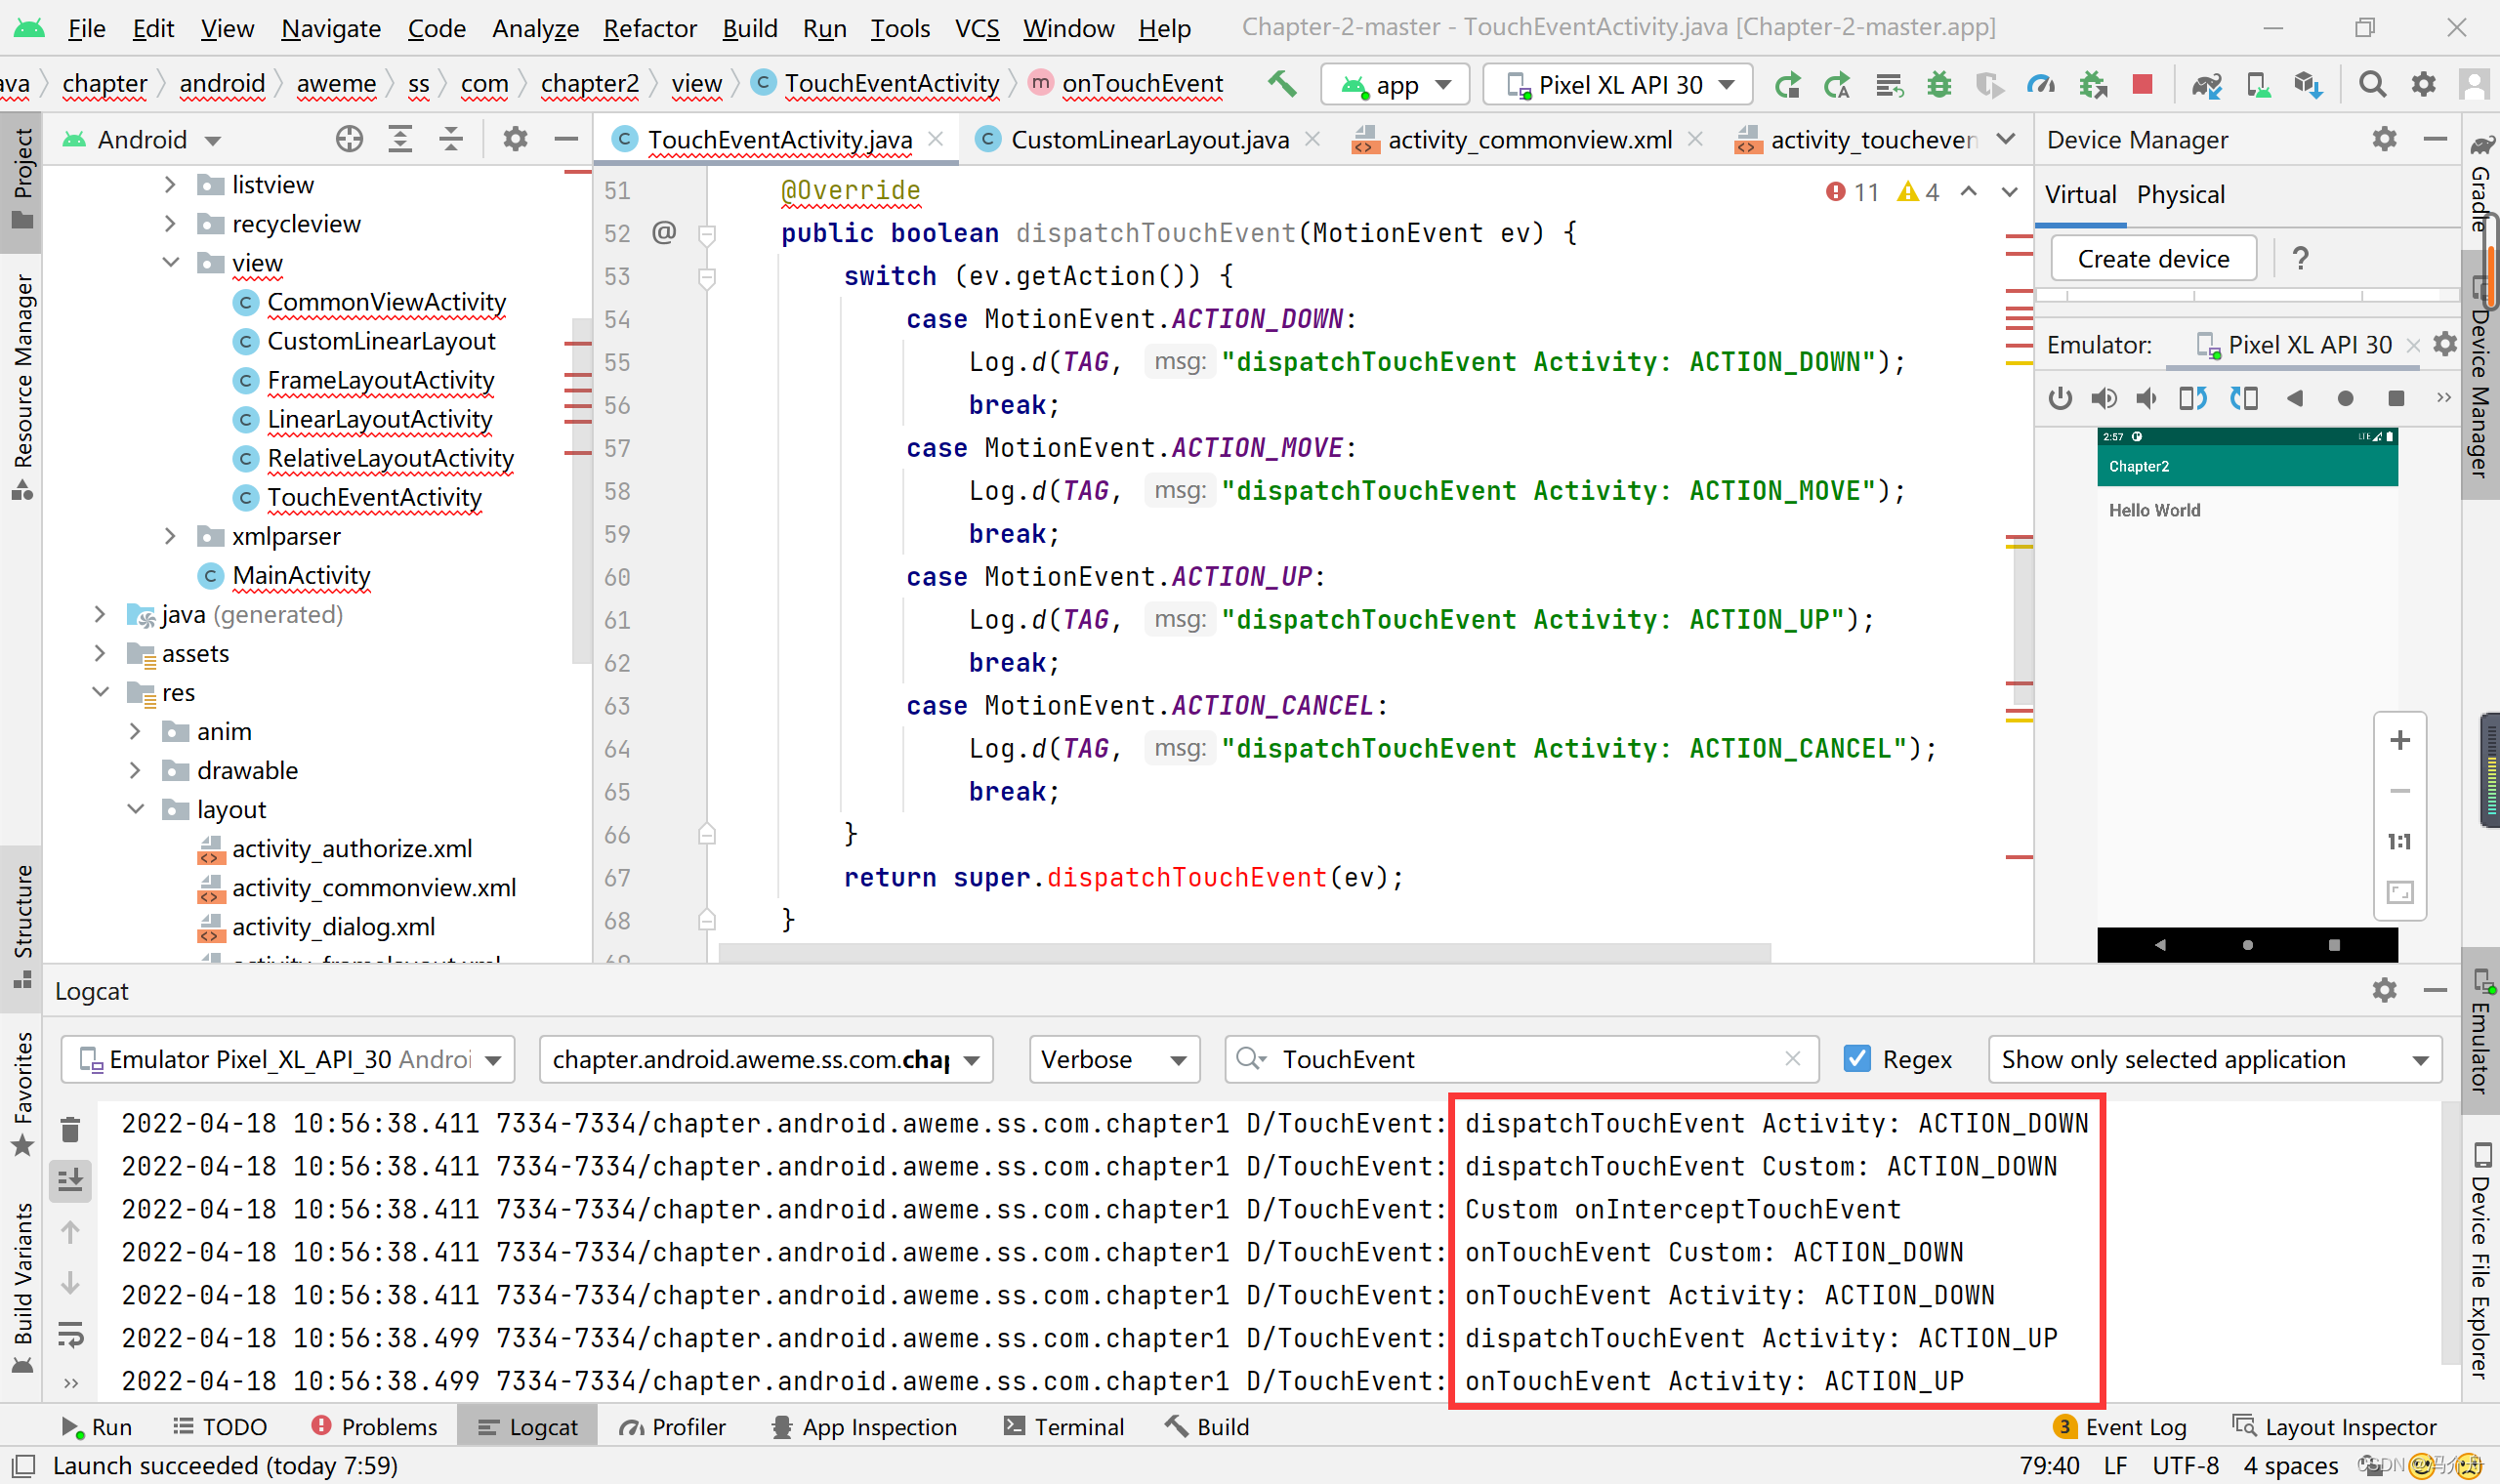Click the Profile app gauge icon
This screenshot has height=1484, width=2500.
click(2039, 85)
